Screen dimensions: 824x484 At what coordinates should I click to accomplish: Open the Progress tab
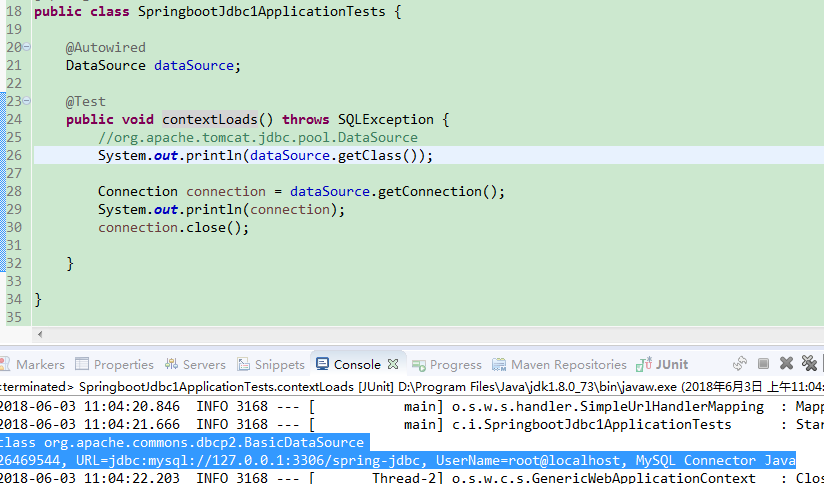click(x=447, y=364)
